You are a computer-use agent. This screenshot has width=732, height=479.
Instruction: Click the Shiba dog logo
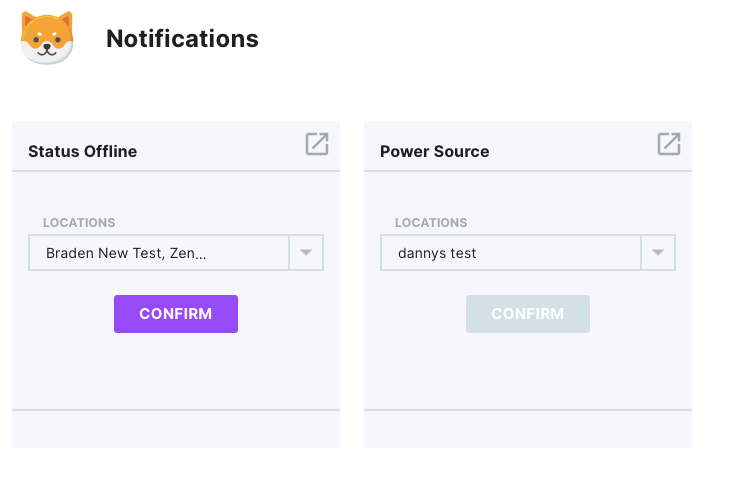[x=47, y=38]
